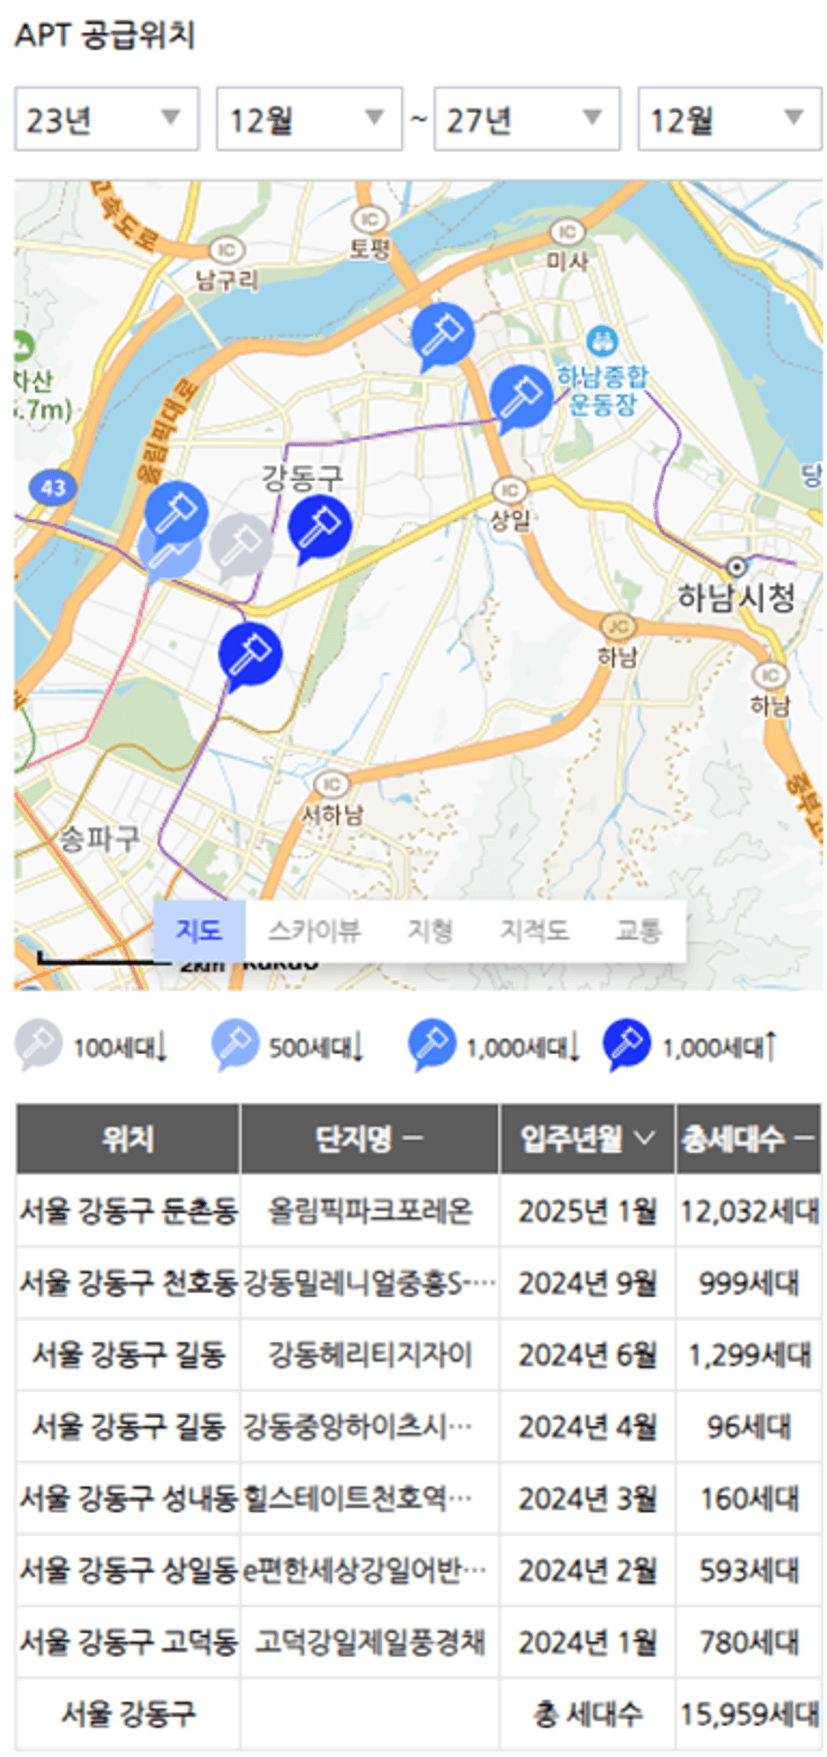
Task: Open the end month 12월 dropdown
Action: [730, 119]
